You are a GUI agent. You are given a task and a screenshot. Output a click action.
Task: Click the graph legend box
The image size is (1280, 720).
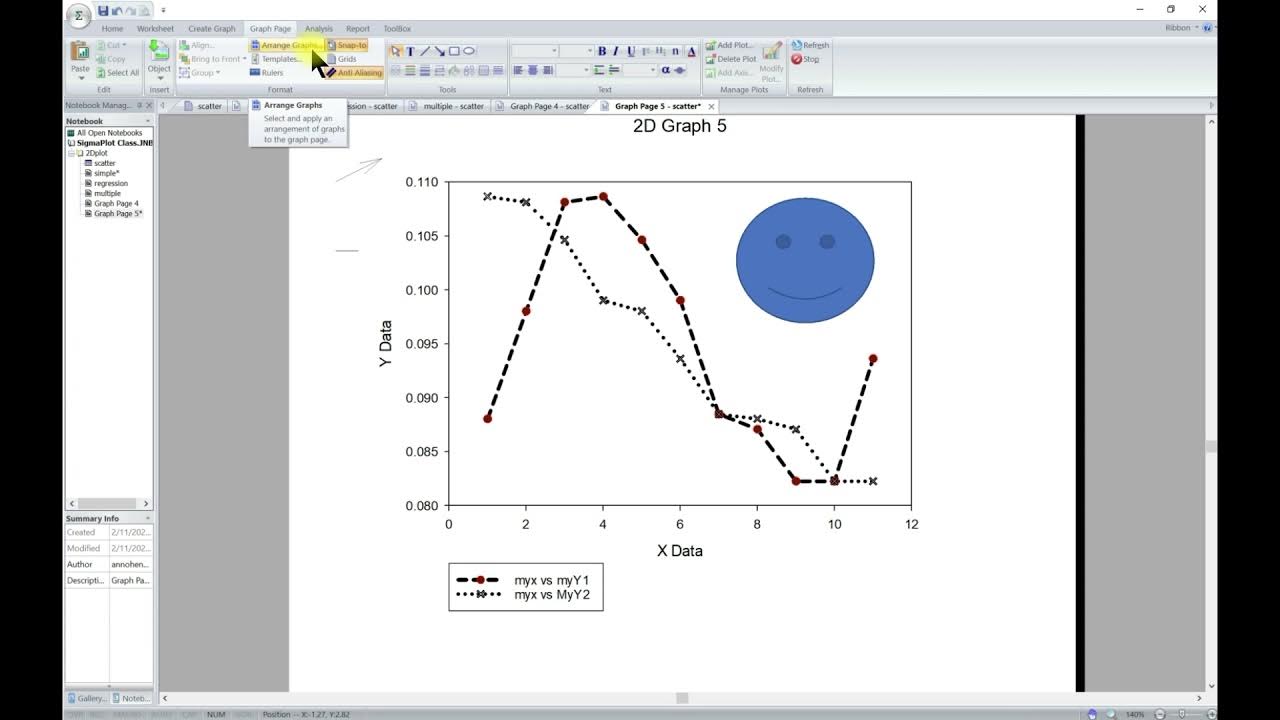[526, 586]
